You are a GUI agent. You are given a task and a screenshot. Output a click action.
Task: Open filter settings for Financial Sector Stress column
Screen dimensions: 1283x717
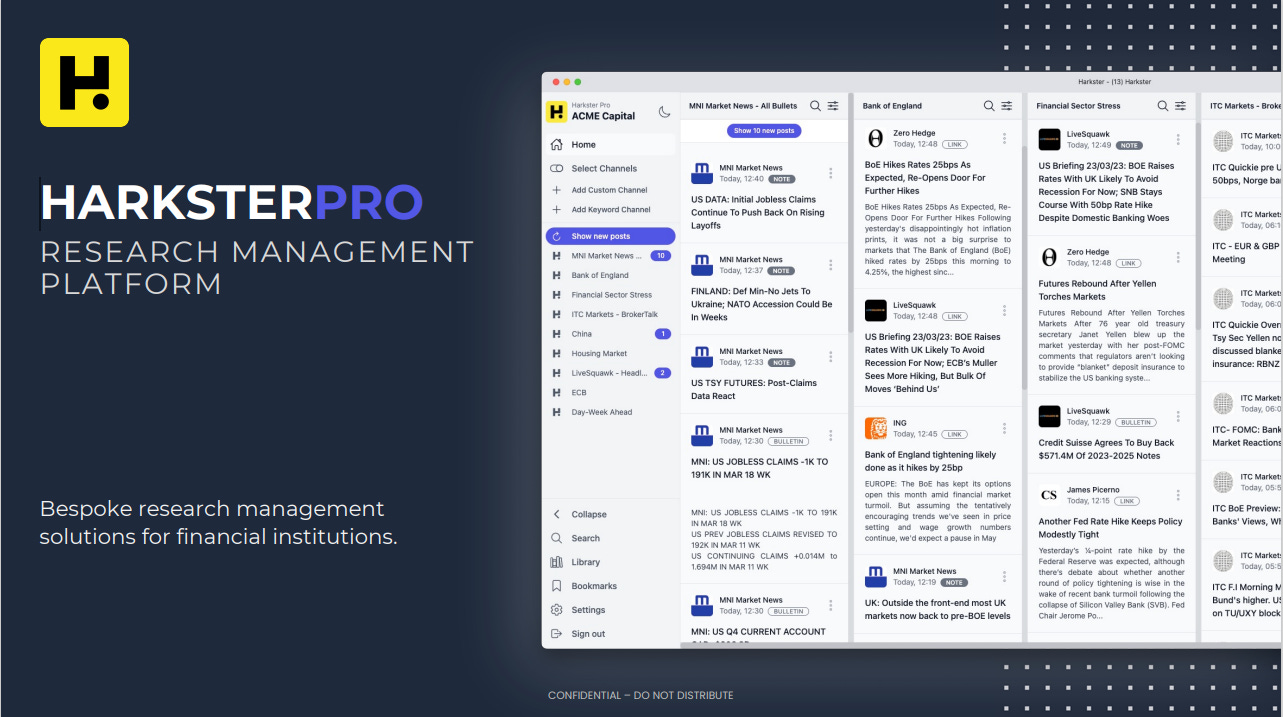coord(1181,106)
